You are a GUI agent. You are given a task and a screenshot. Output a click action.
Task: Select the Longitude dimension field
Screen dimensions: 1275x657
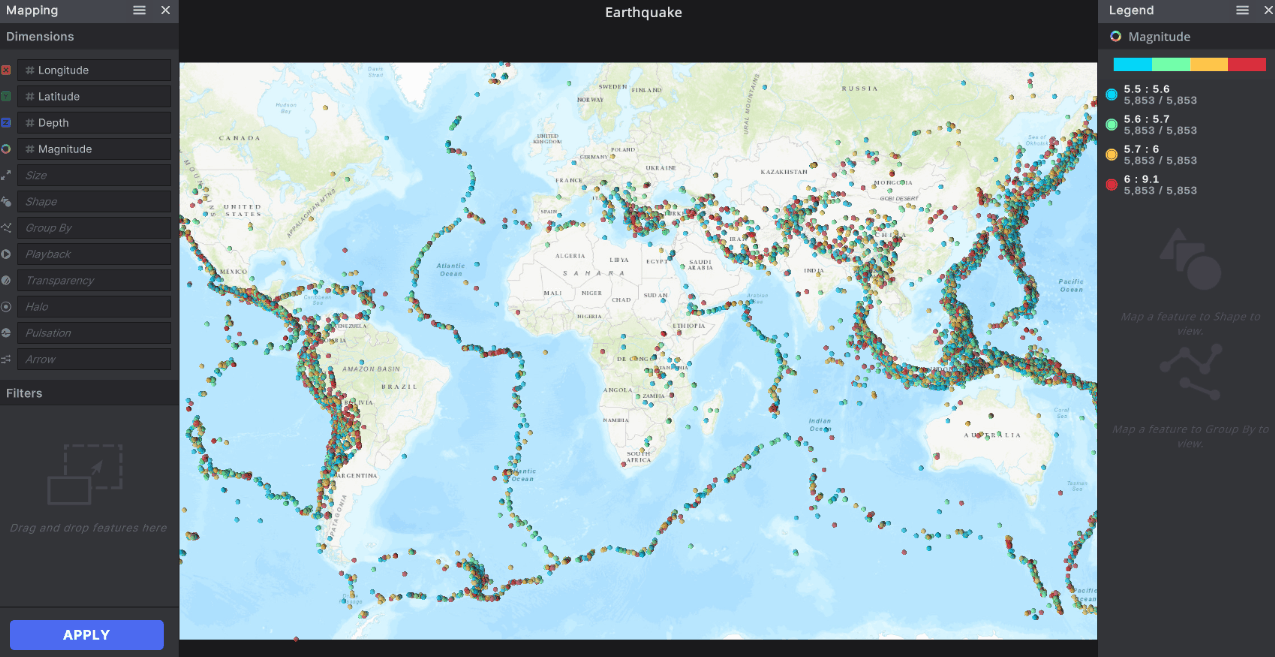click(x=94, y=70)
